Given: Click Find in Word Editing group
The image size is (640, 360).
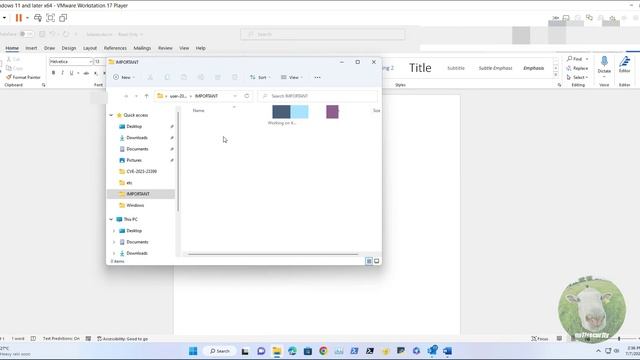Looking at the screenshot, I should pyautogui.click(x=574, y=59).
